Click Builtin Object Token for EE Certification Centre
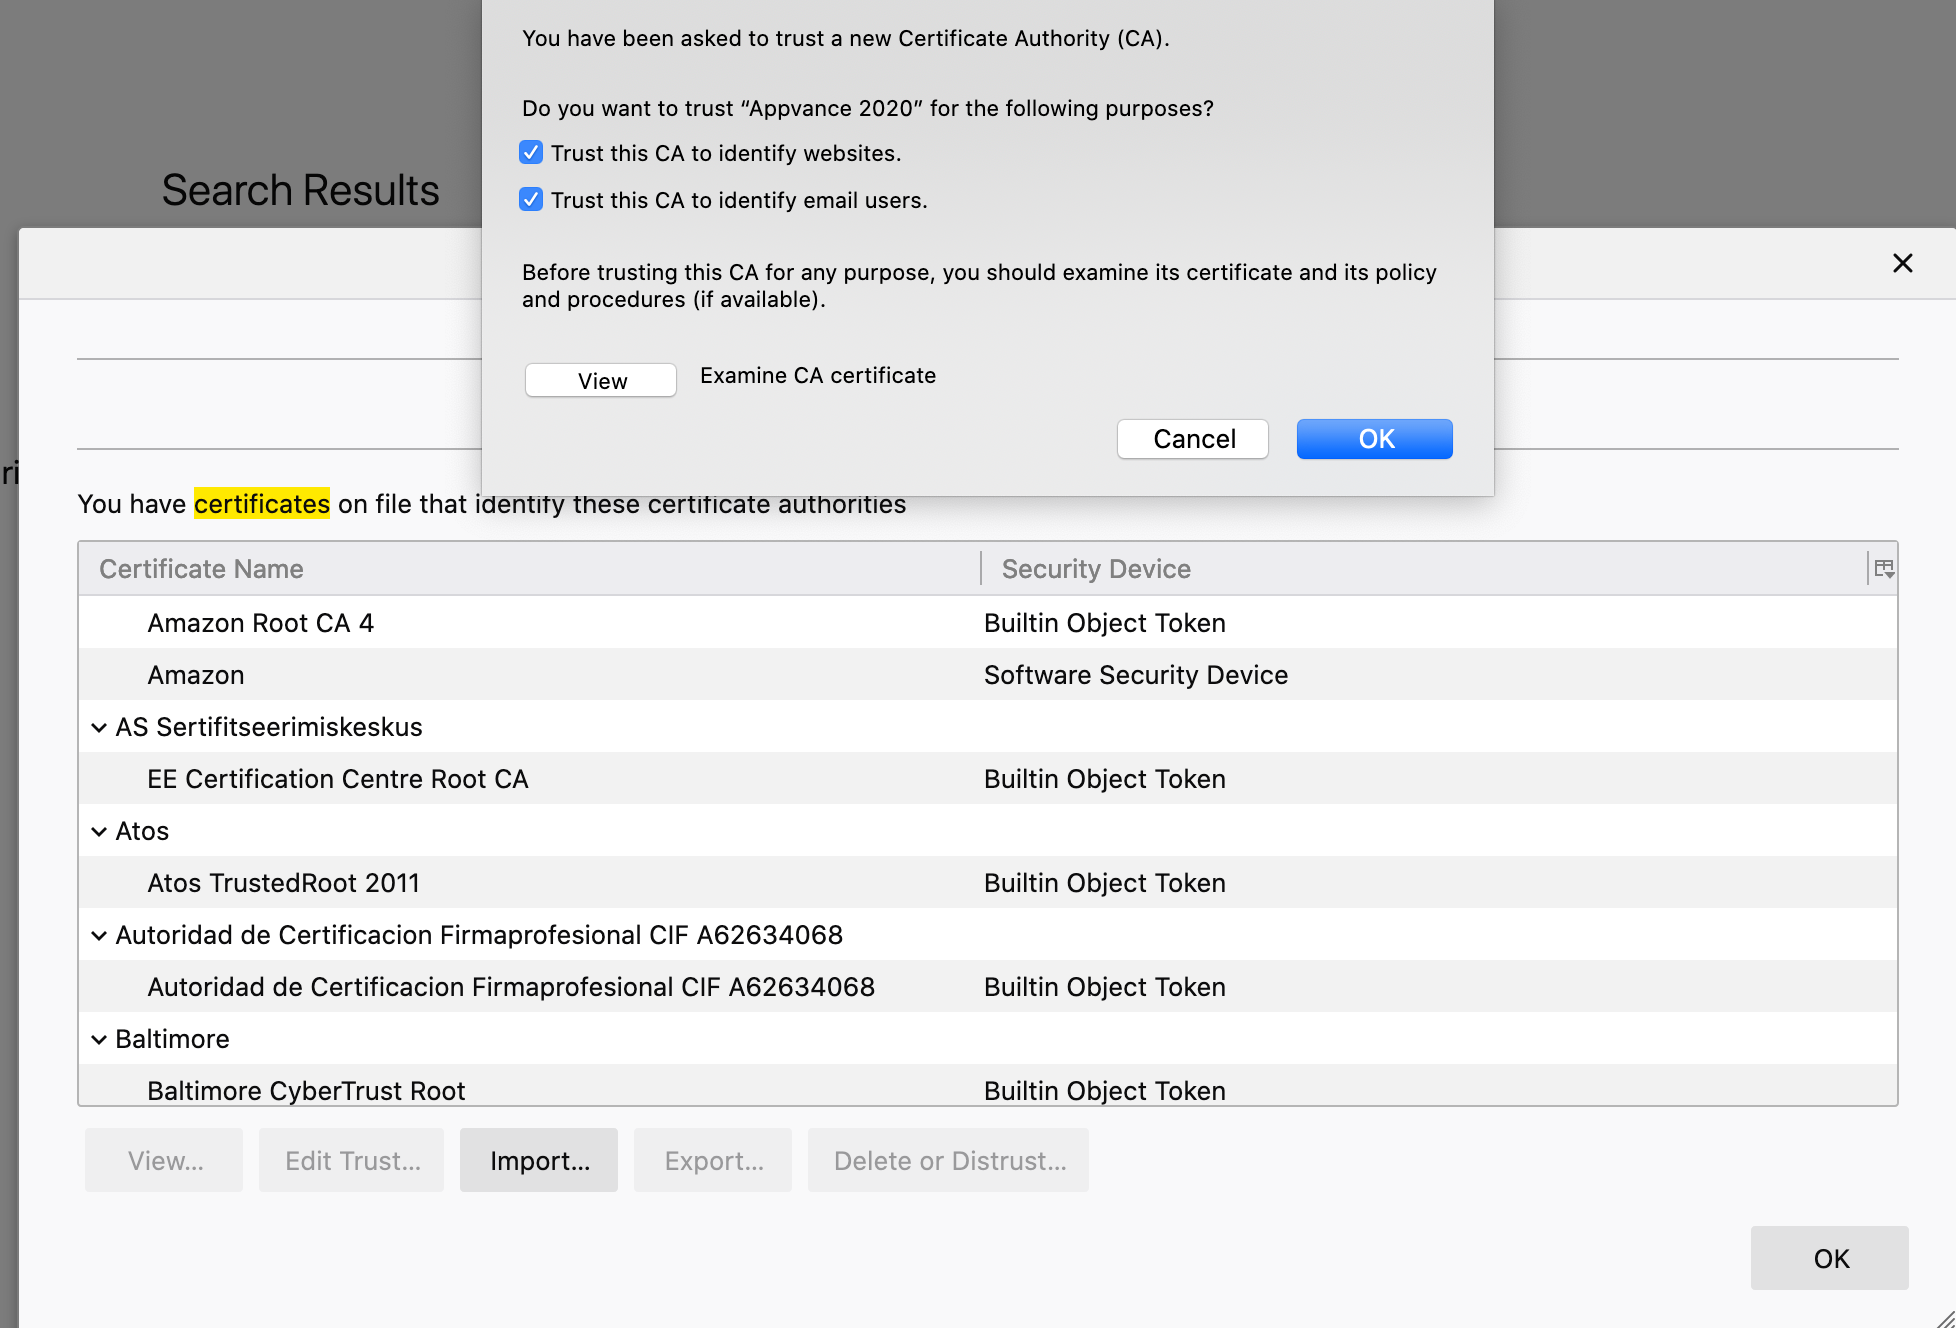 [x=1105, y=779]
